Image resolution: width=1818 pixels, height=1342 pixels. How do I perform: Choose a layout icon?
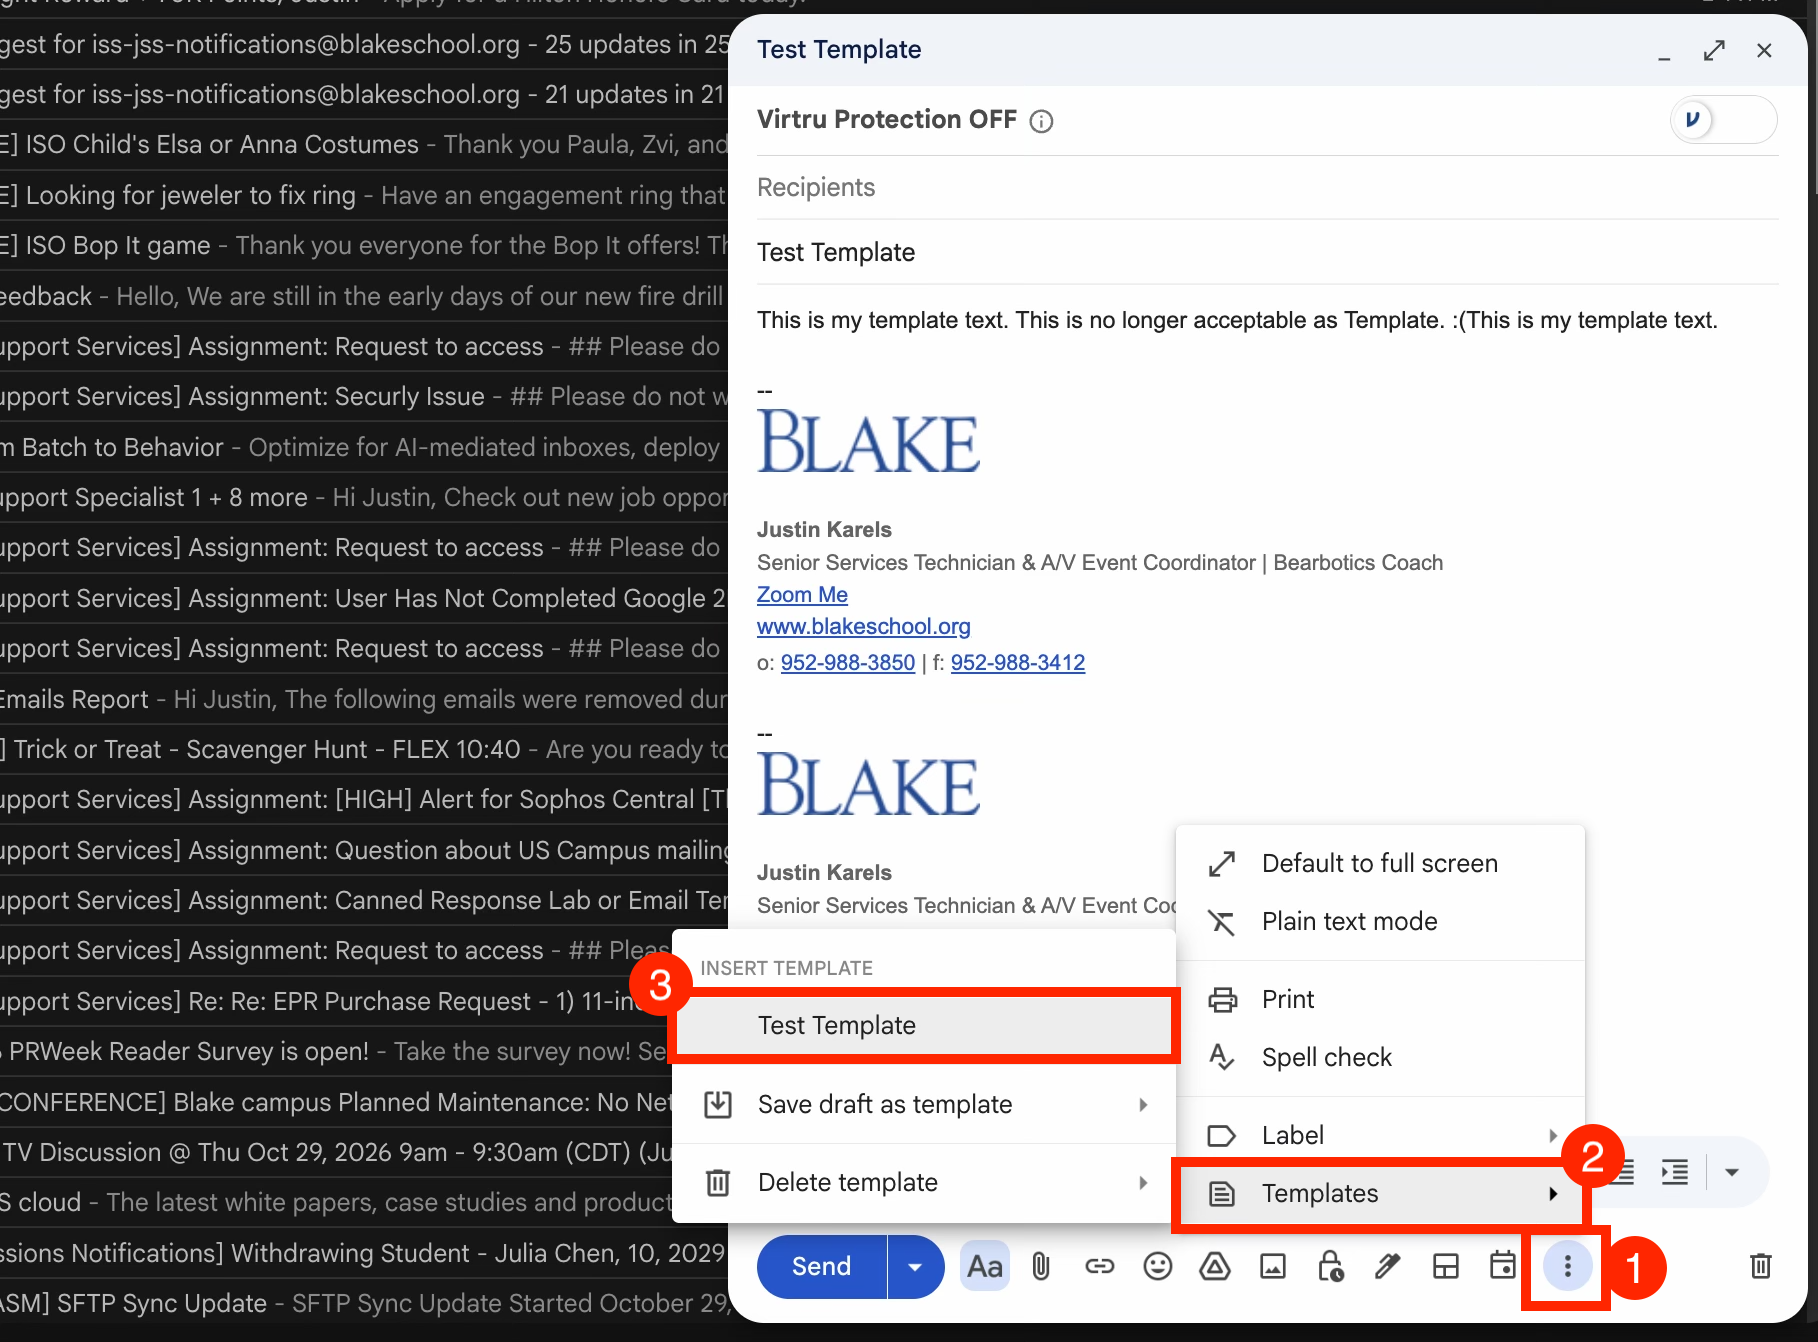tap(1445, 1267)
